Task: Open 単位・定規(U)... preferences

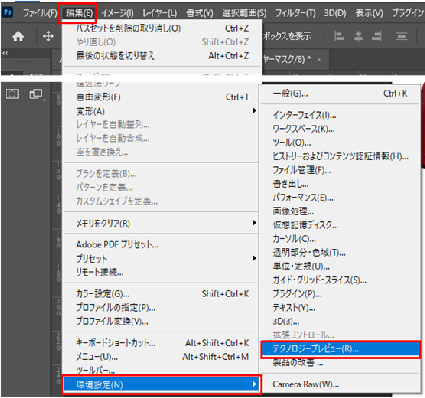Action: (x=340, y=266)
